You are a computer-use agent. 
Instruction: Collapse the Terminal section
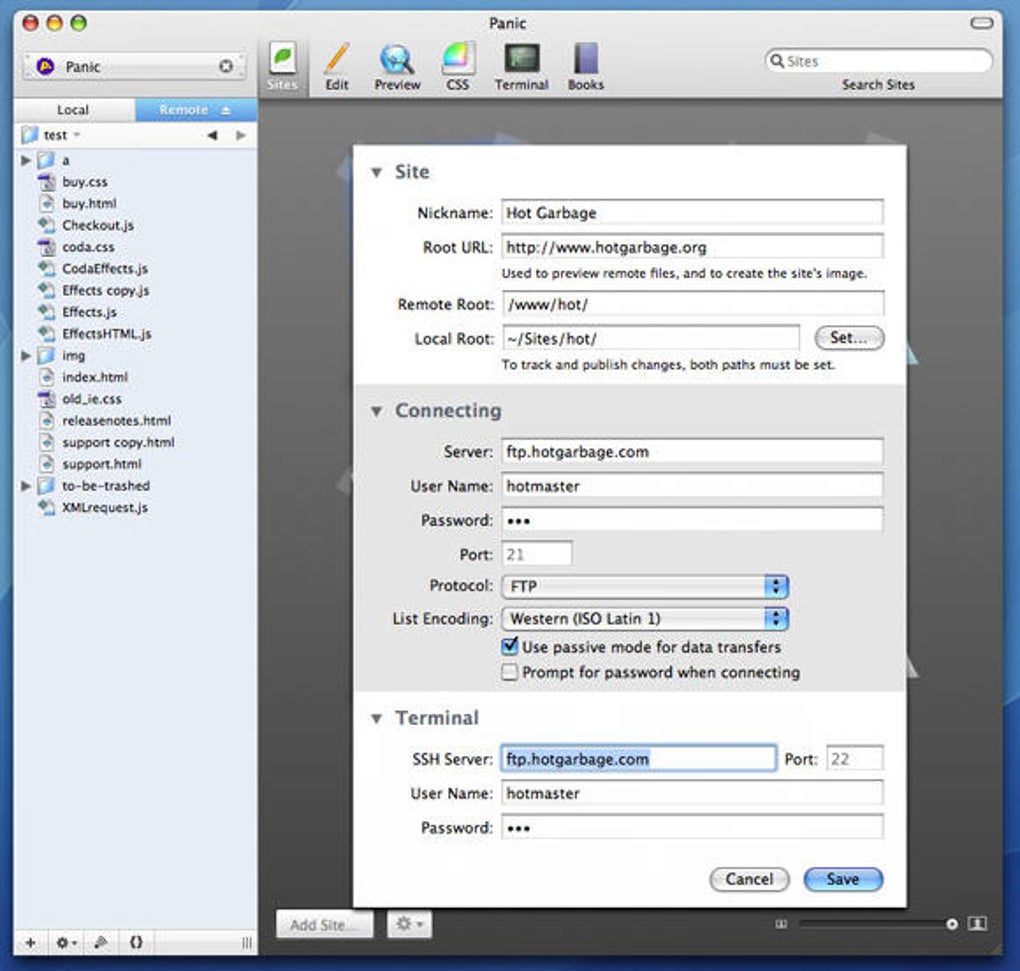click(x=376, y=718)
